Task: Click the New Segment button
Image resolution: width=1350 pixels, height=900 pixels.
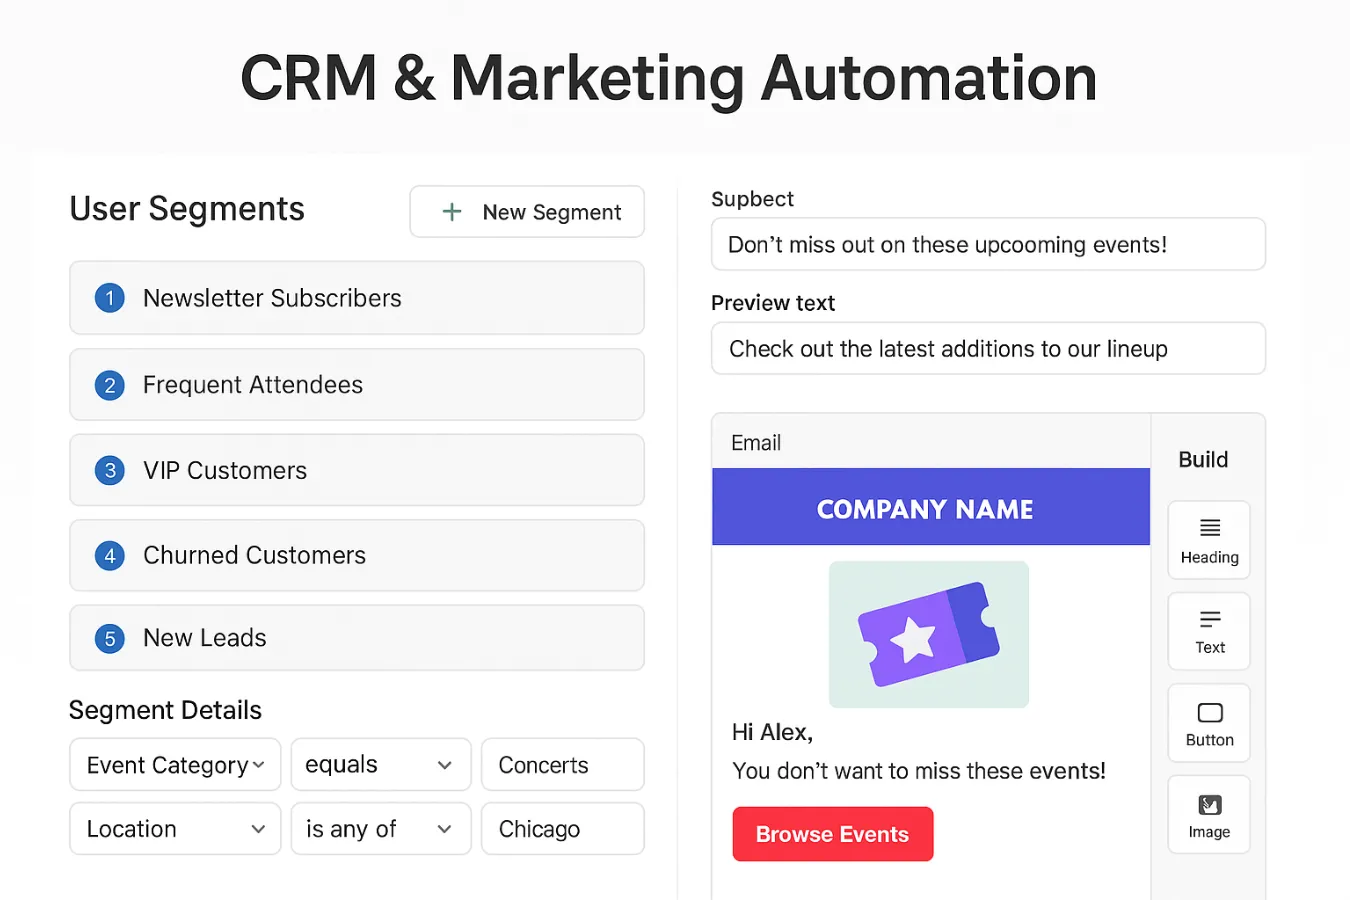Action: 527,211
